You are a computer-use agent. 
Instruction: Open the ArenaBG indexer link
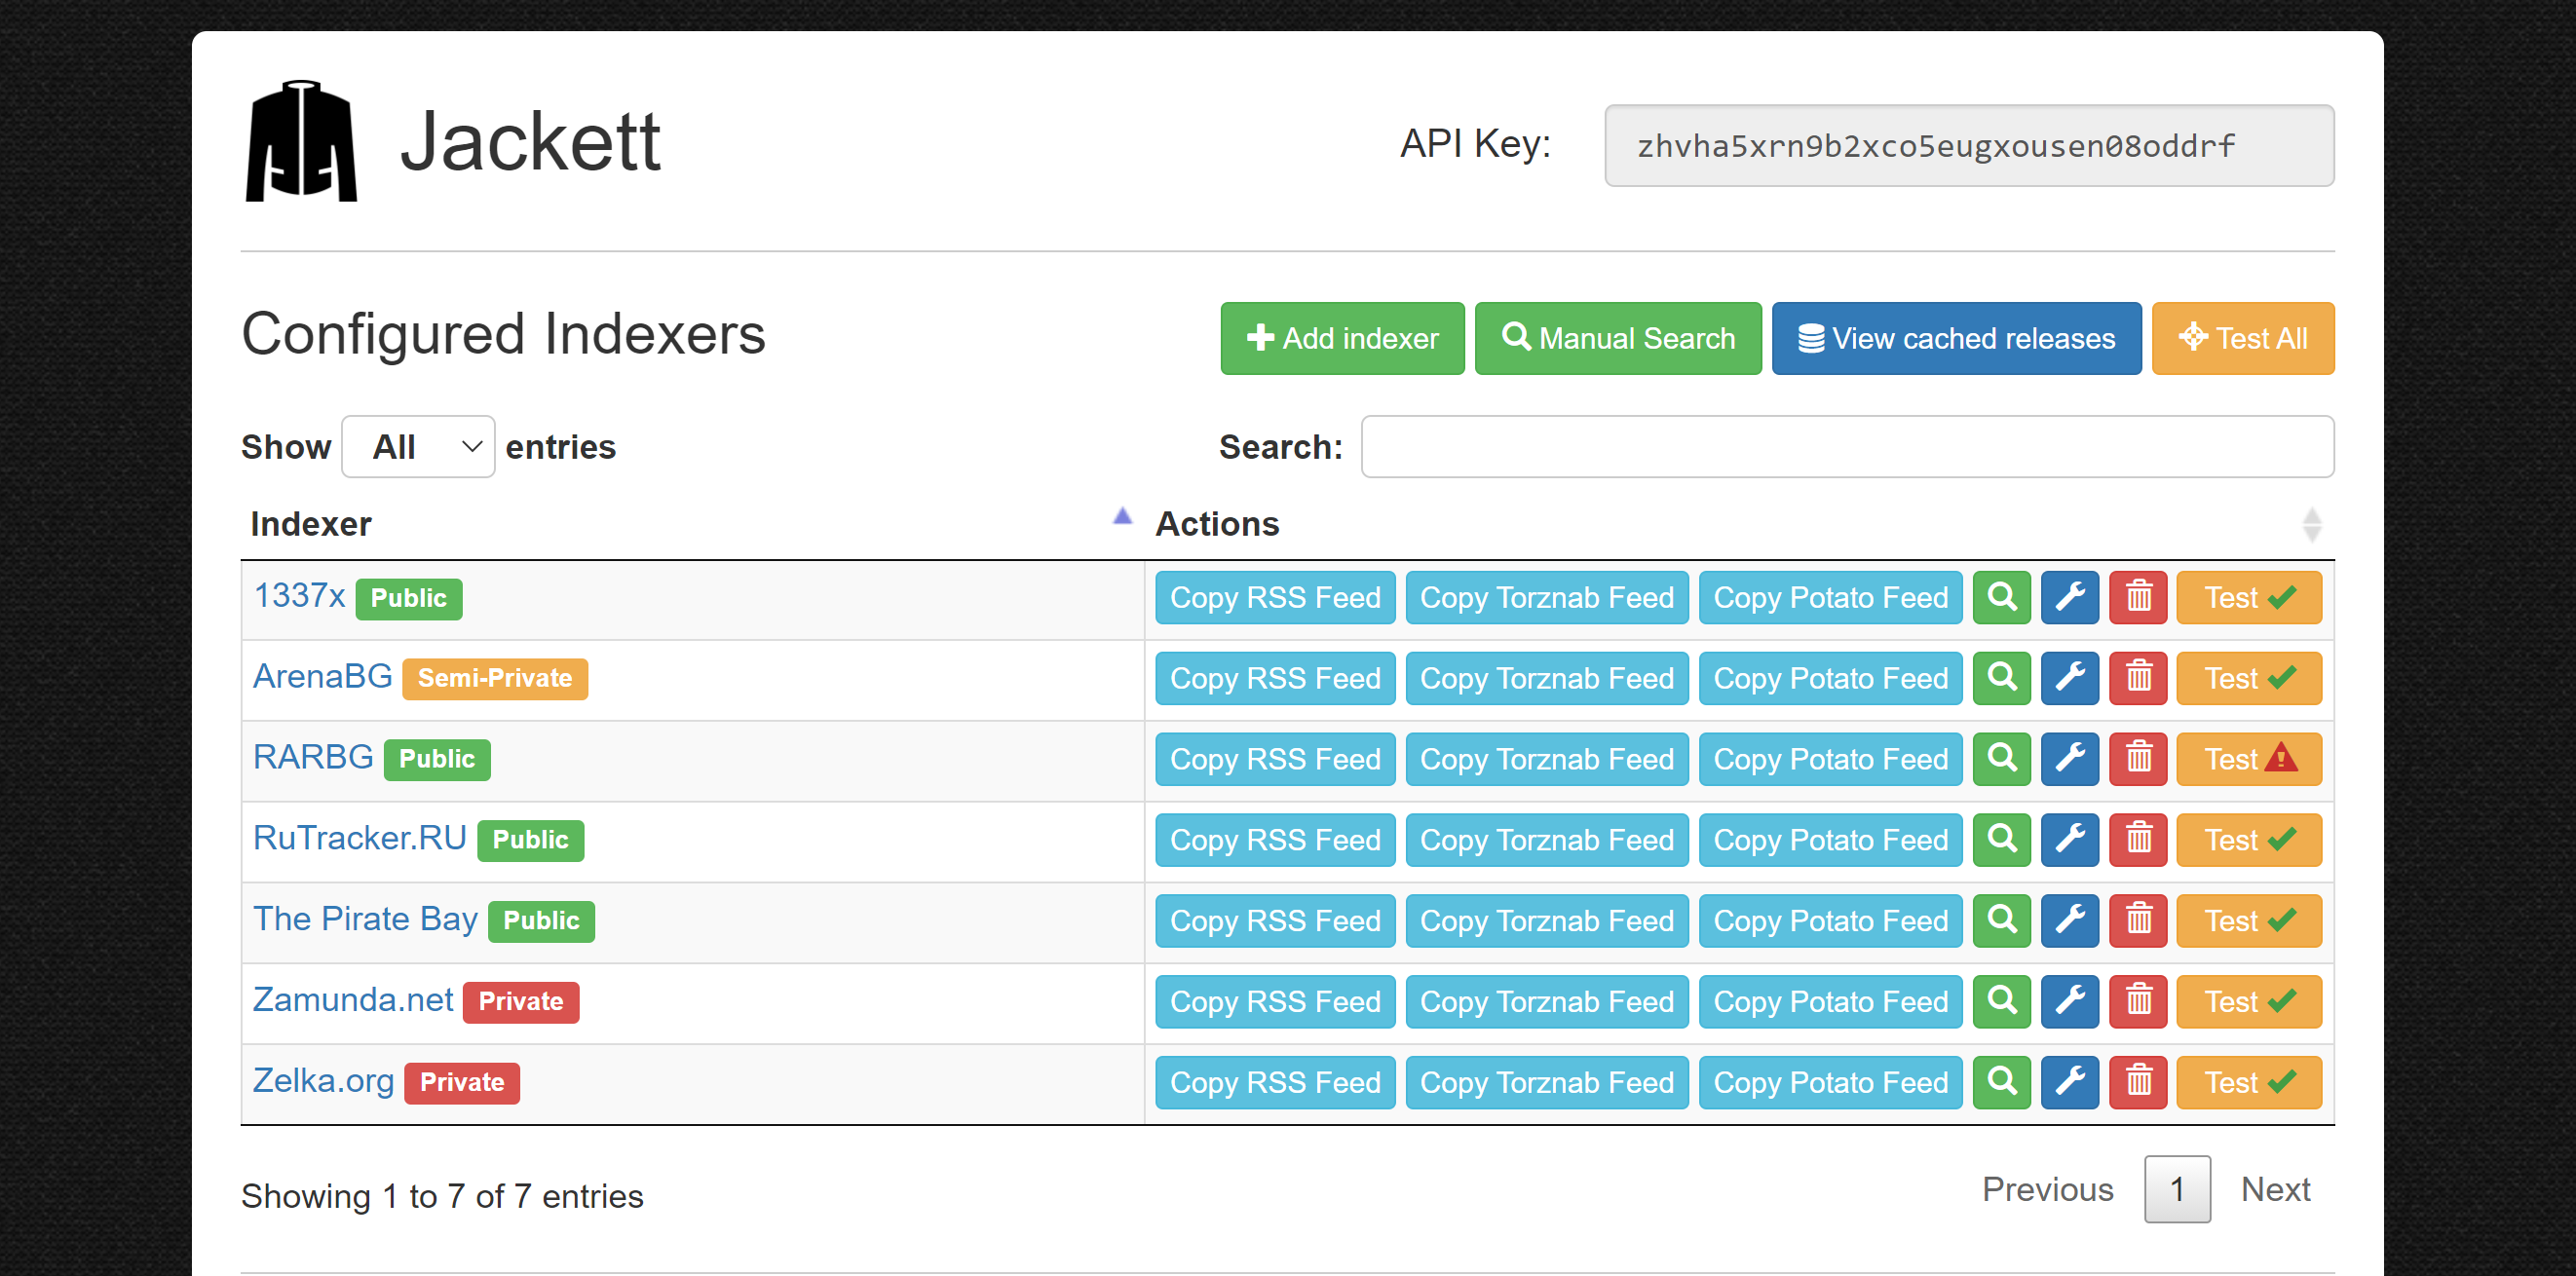pyautogui.click(x=322, y=676)
